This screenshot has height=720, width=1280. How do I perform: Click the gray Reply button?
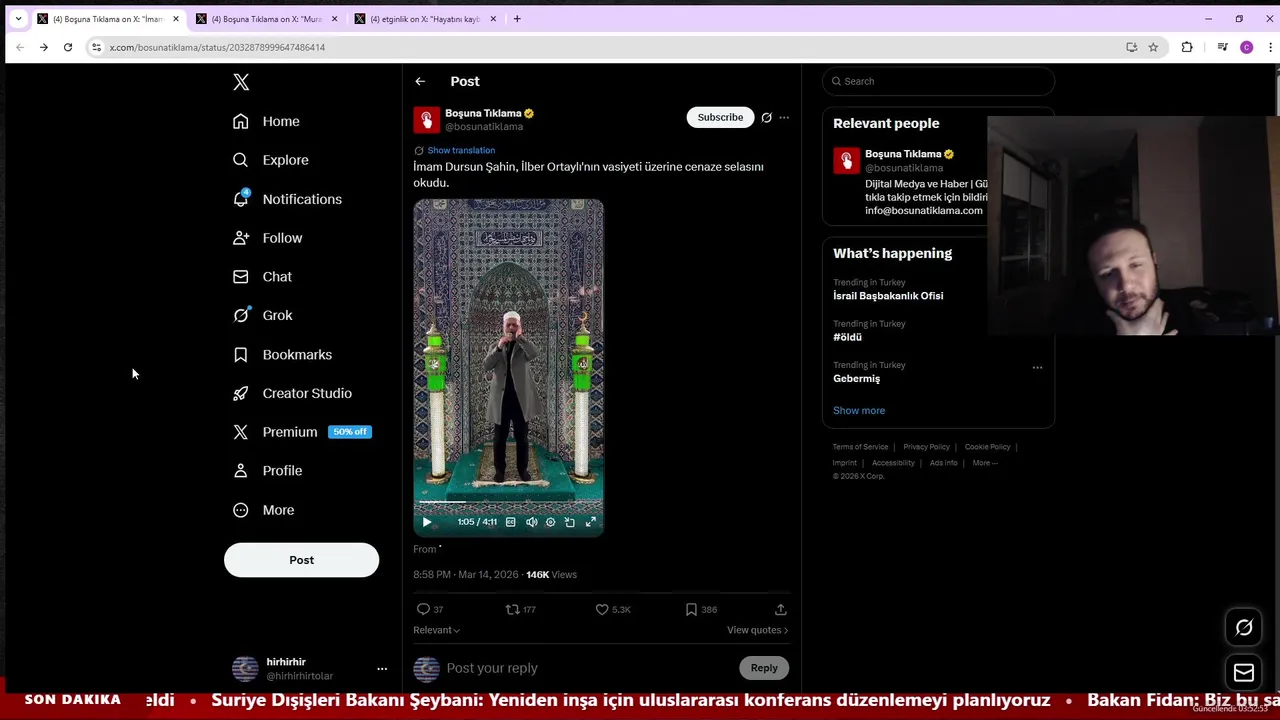pos(764,668)
